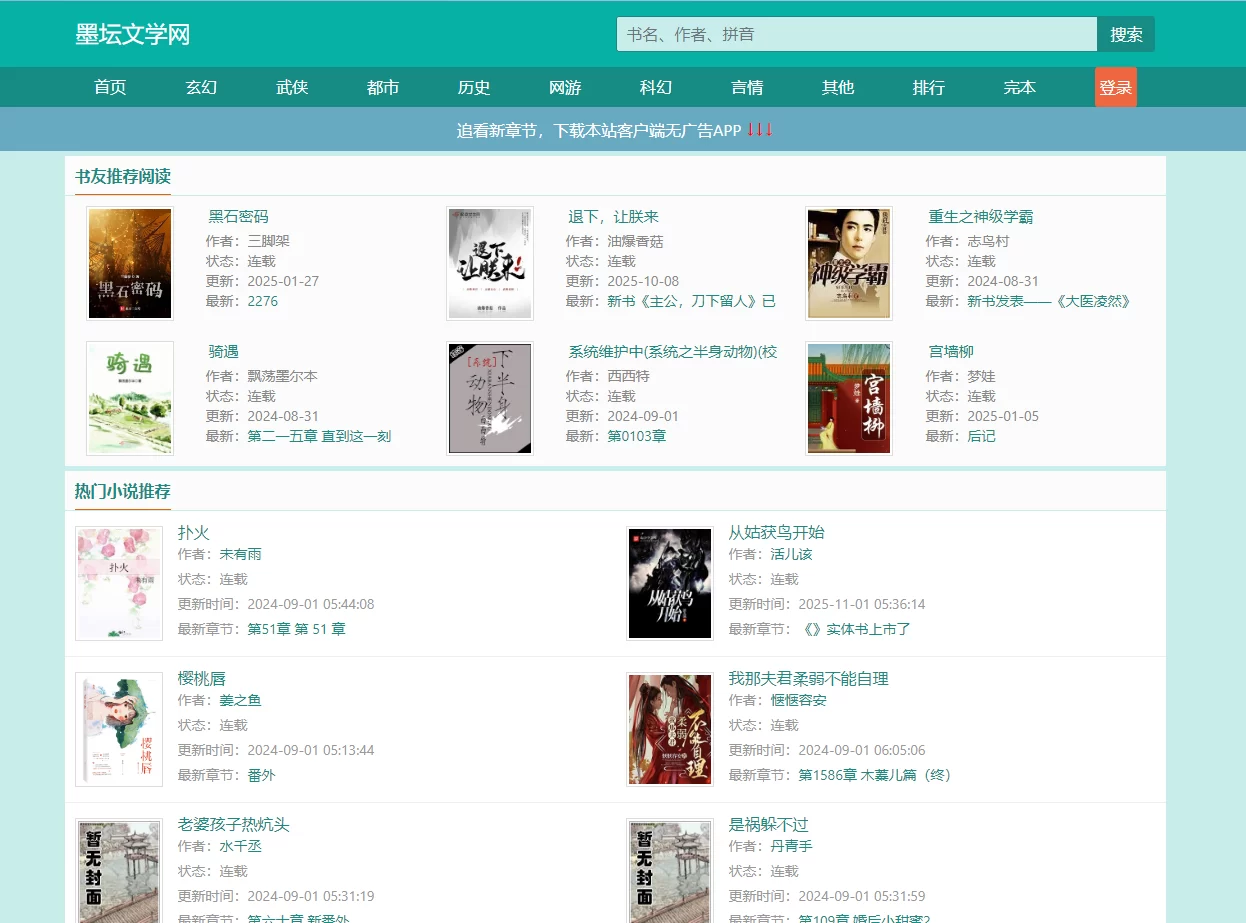Image resolution: width=1246 pixels, height=923 pixels.
Task: Click the 扑火 floral cover image
Action: [x=119, y=583]
